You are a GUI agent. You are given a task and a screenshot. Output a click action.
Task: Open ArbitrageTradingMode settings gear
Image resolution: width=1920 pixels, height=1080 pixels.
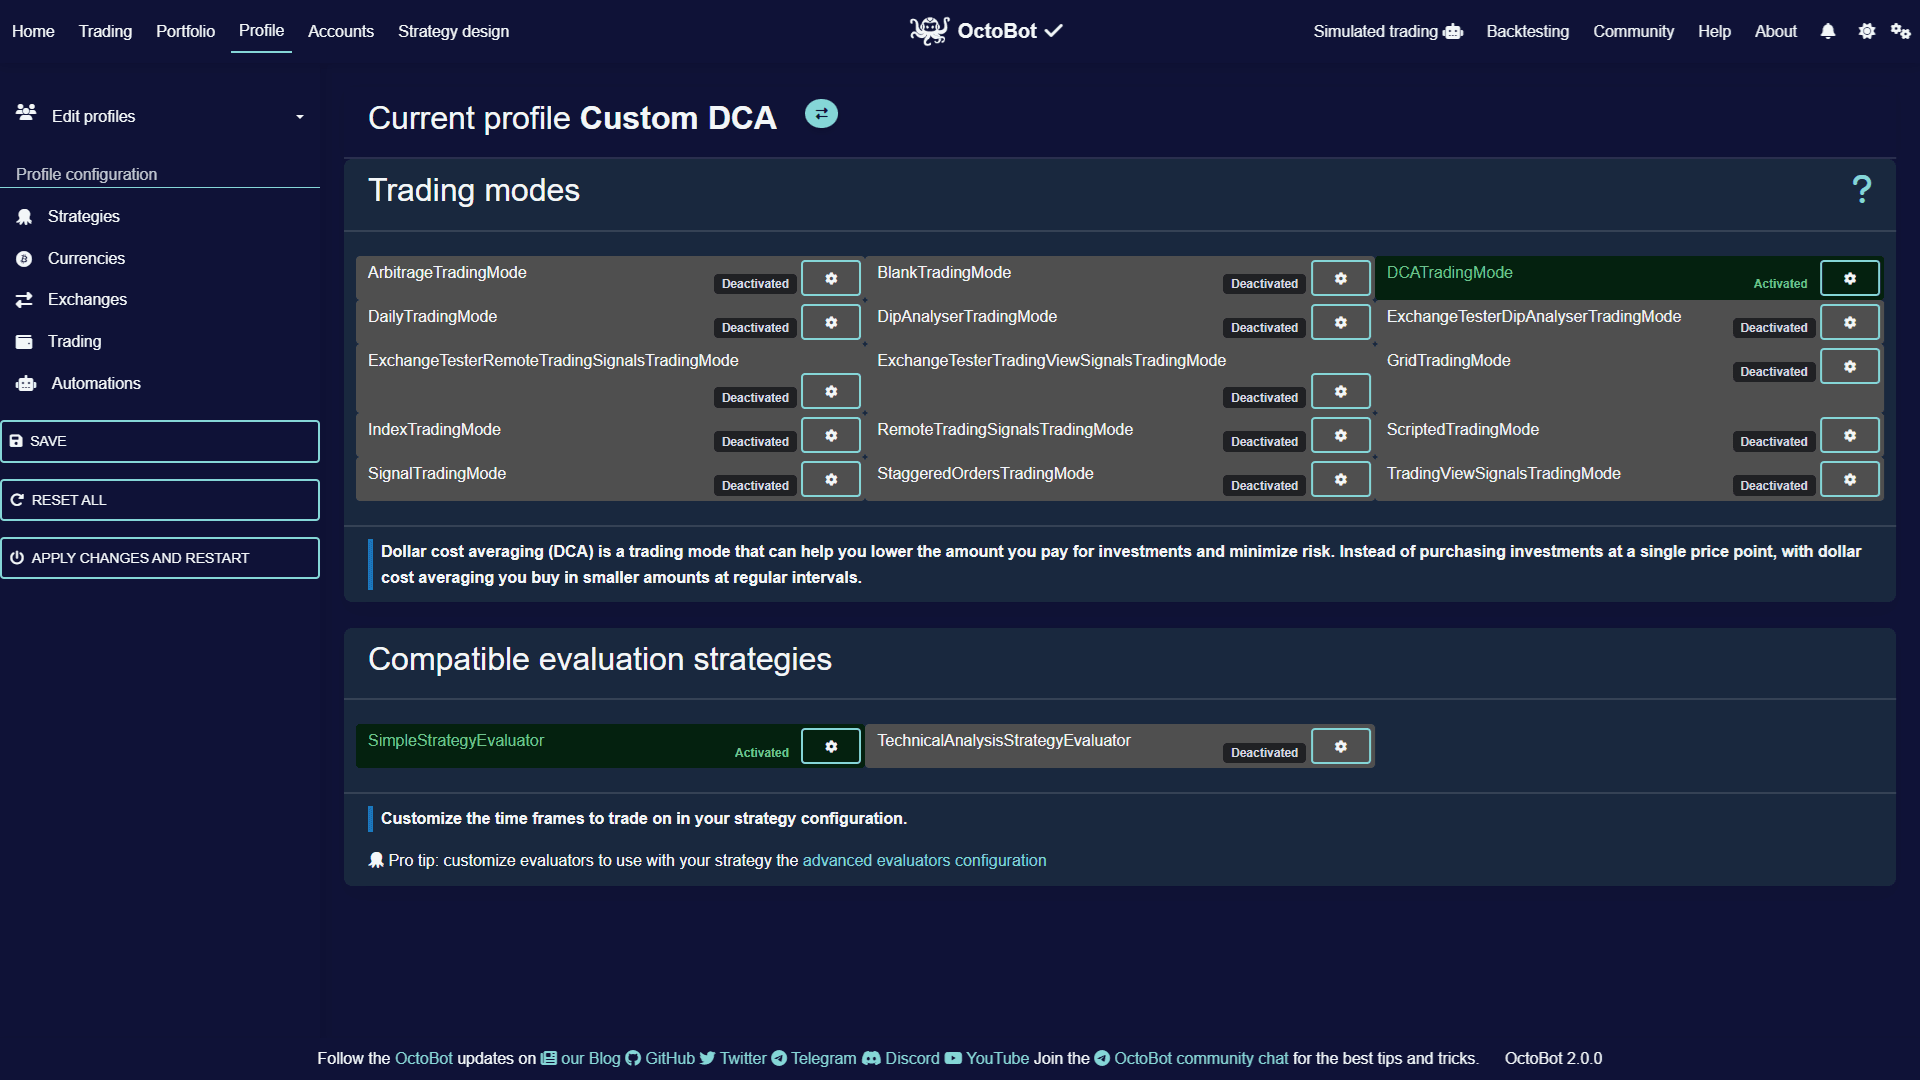click(831, 278)
